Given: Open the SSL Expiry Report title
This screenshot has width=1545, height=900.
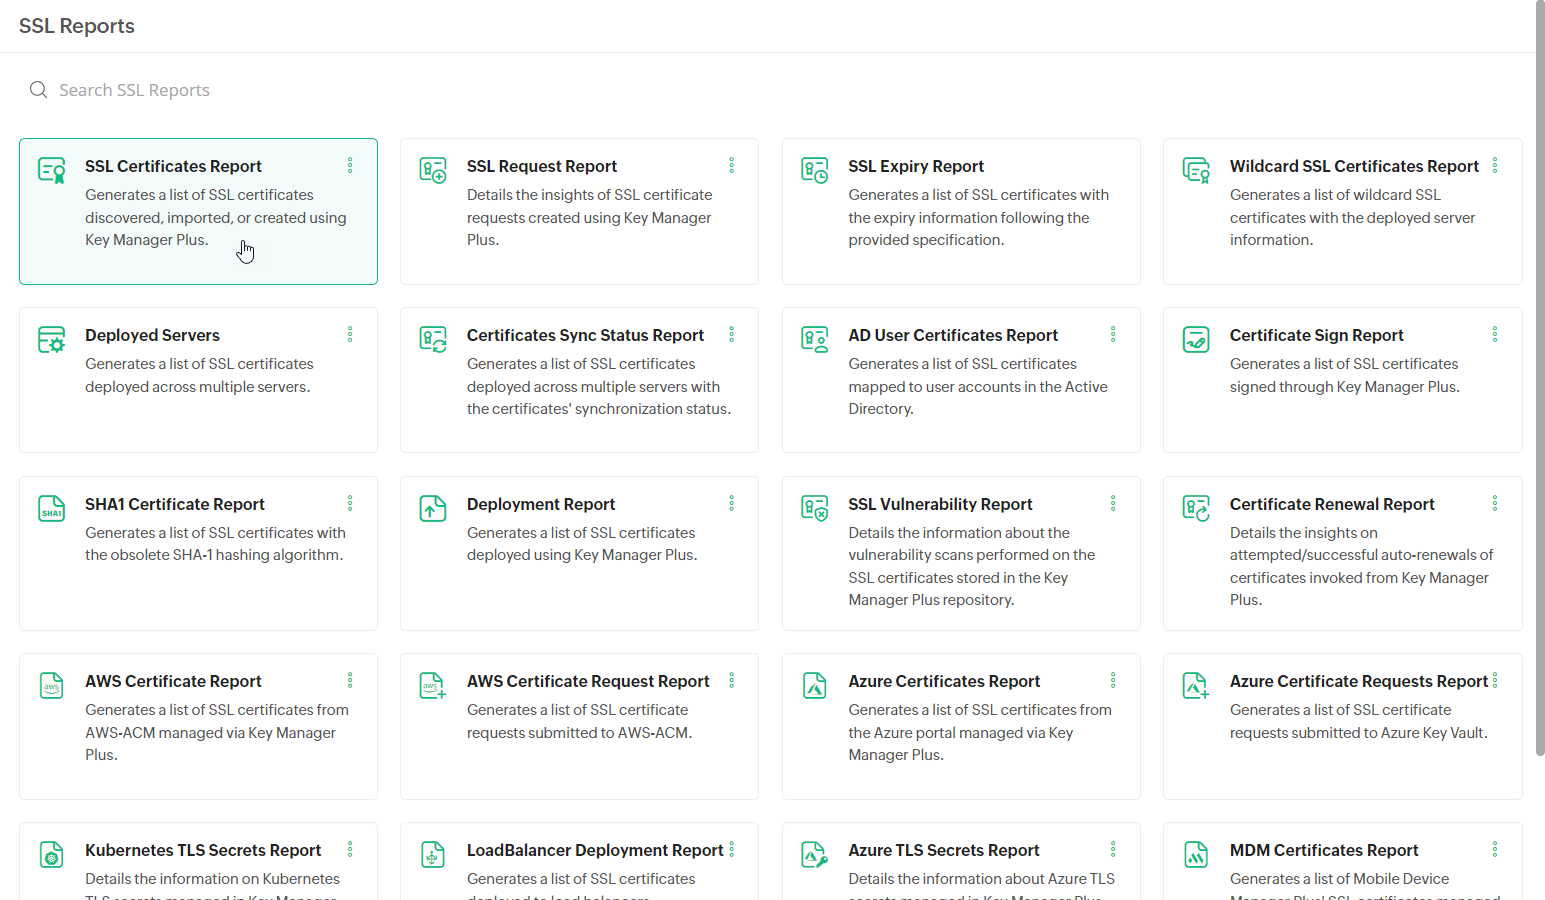Looking at the screenshot, I should 916,166.
